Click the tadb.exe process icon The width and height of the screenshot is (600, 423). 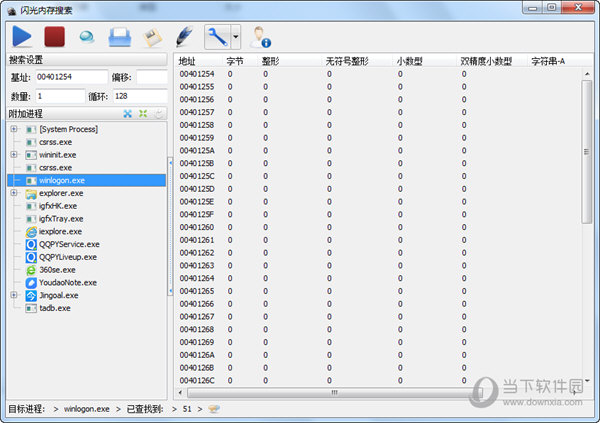31,308
